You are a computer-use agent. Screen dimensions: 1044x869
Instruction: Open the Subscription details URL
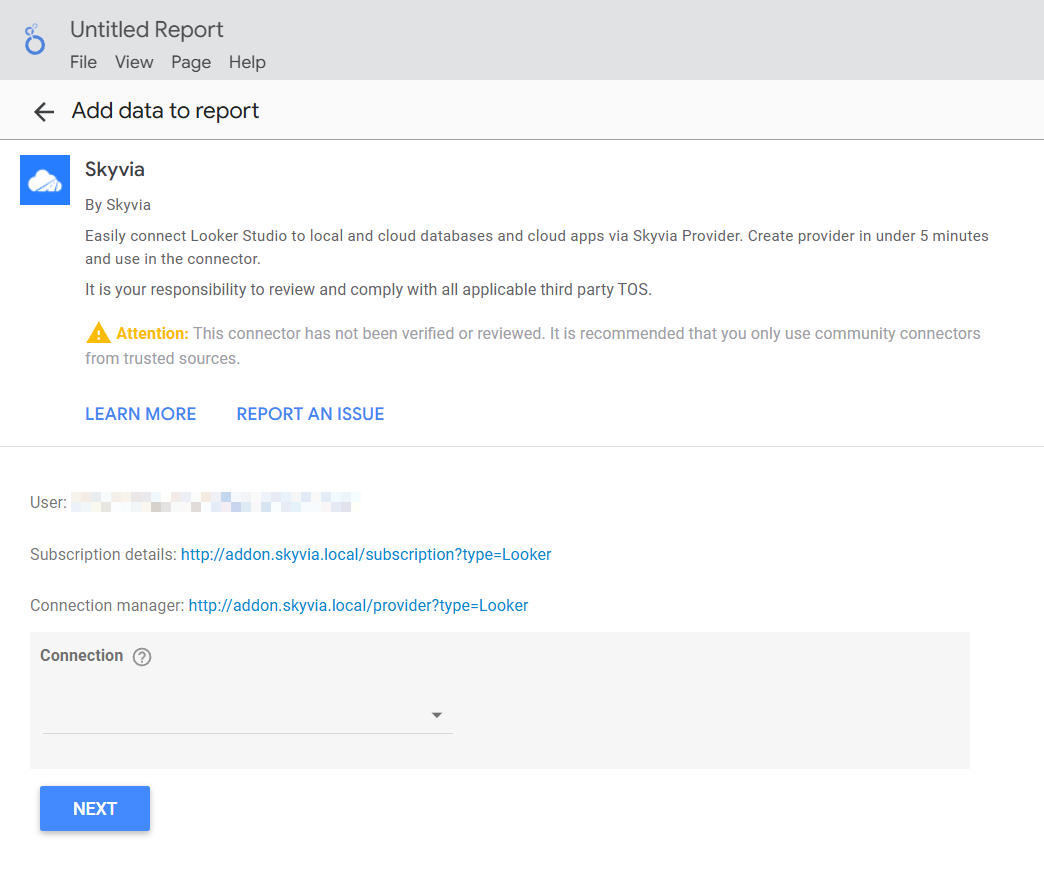coord(366,554)
